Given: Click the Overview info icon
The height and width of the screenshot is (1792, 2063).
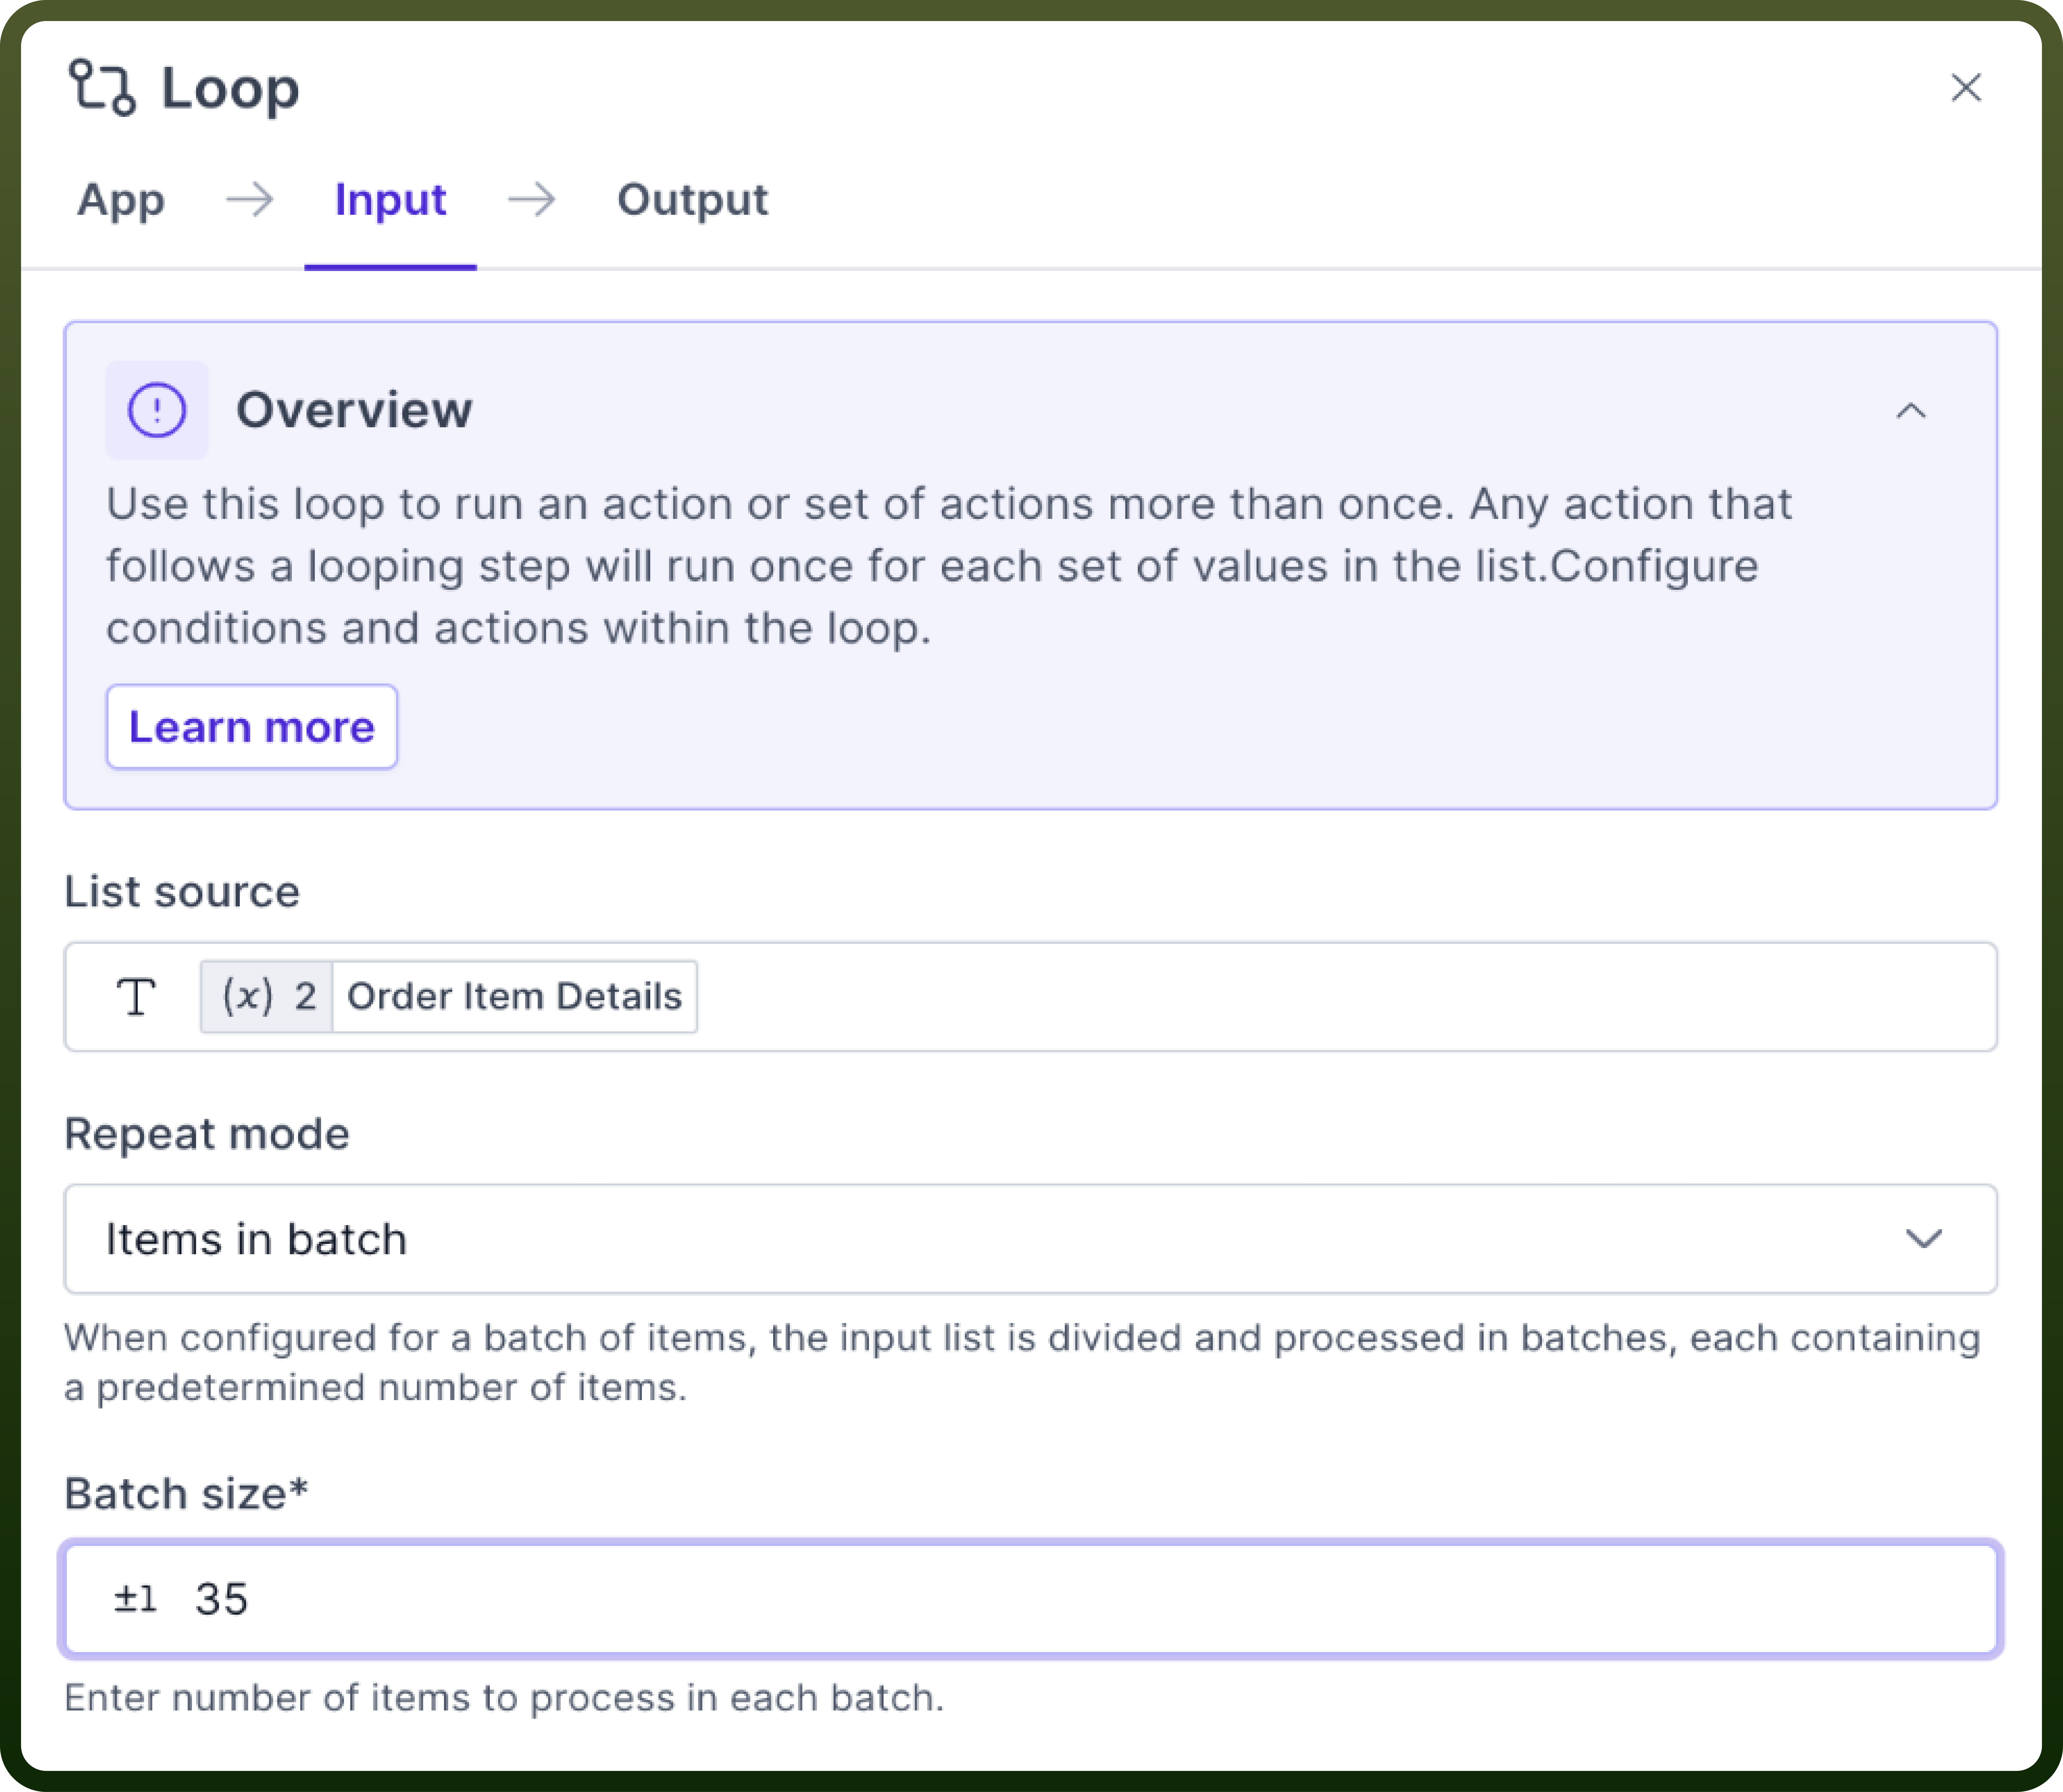Looking at the screenshot, I should (157, 410).
